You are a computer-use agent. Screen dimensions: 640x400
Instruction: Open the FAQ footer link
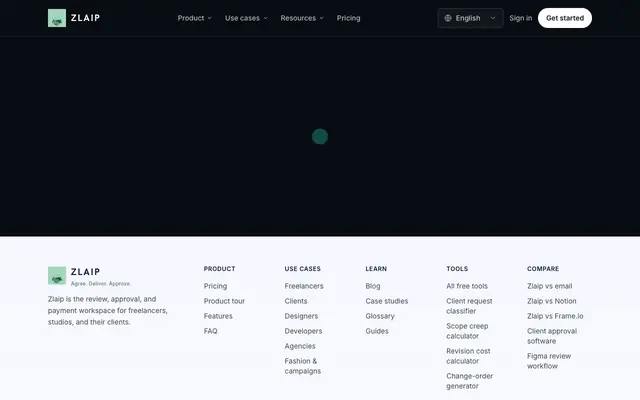pyautogui.click(x=211, y=331)
